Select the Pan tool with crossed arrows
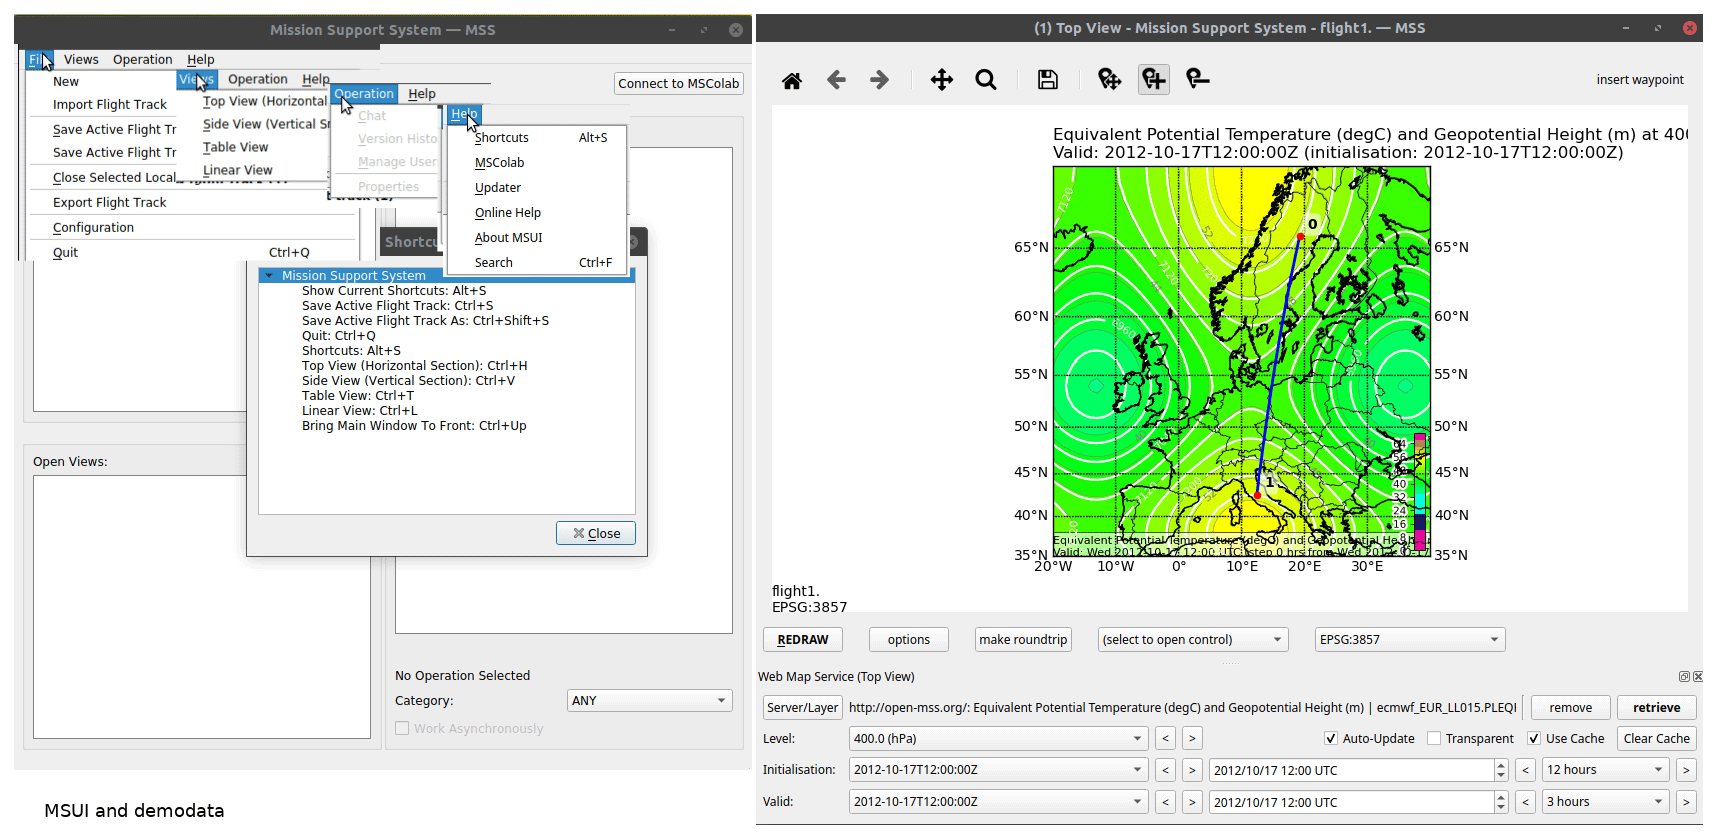1718x840 pixels. tap(941, 80)
